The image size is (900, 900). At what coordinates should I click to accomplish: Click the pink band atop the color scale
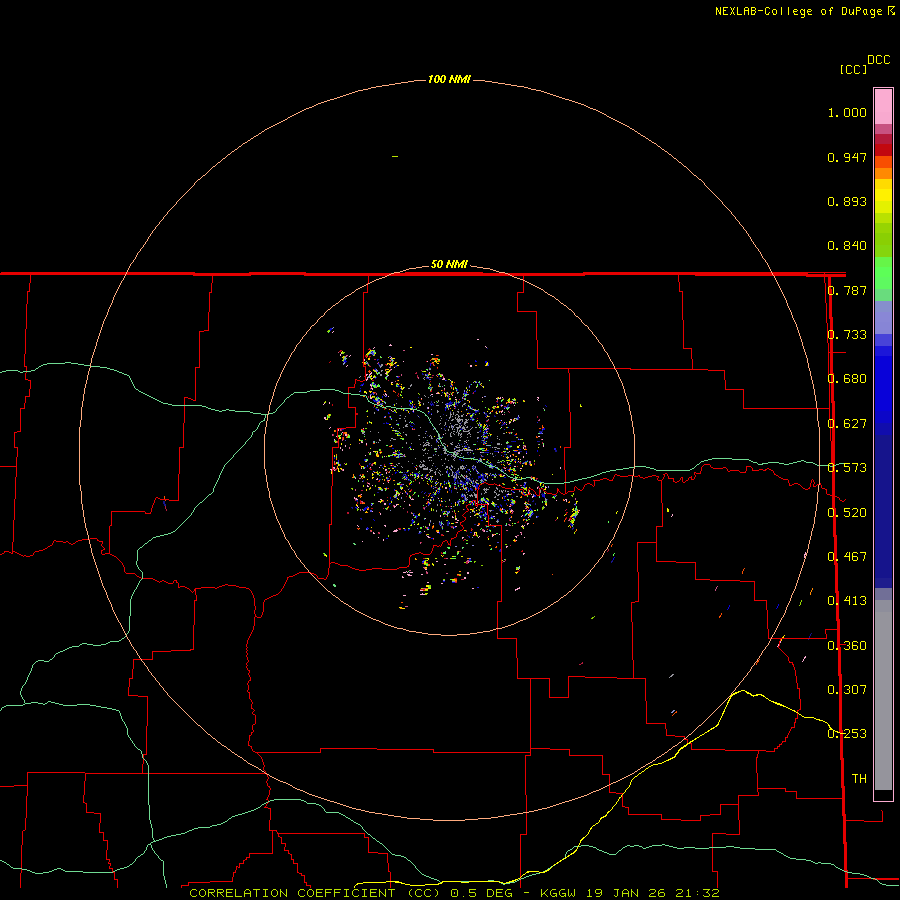(x=883, y=107)
